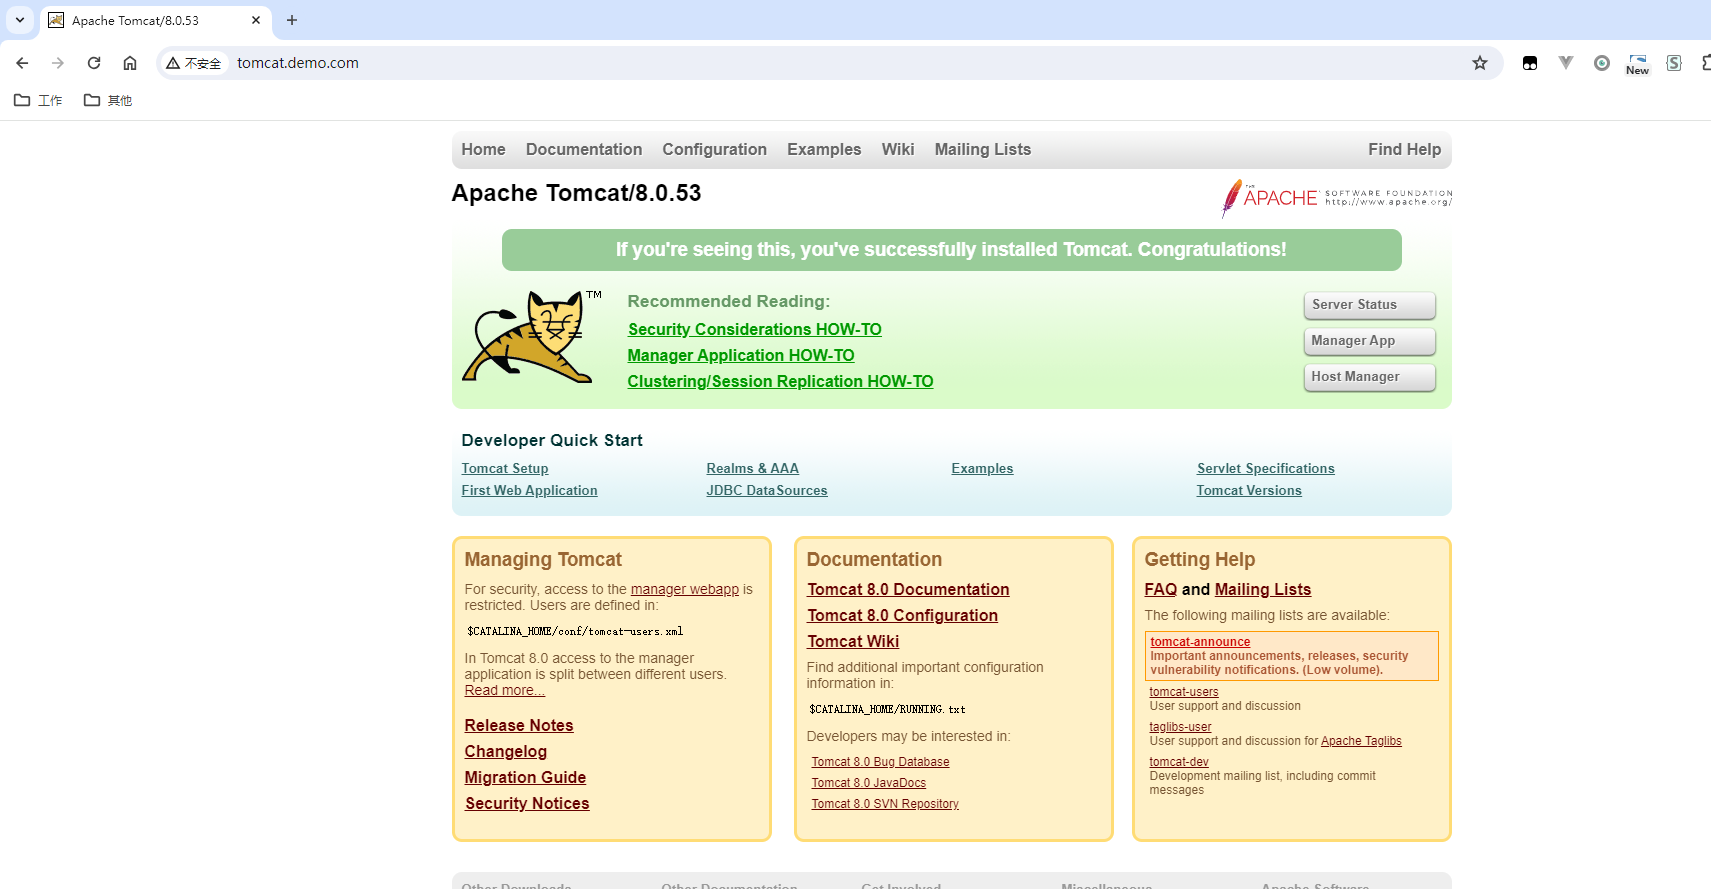Reload the Tomcat page
This screenshot has width=1711, height=889.
(x=94, y=63)
